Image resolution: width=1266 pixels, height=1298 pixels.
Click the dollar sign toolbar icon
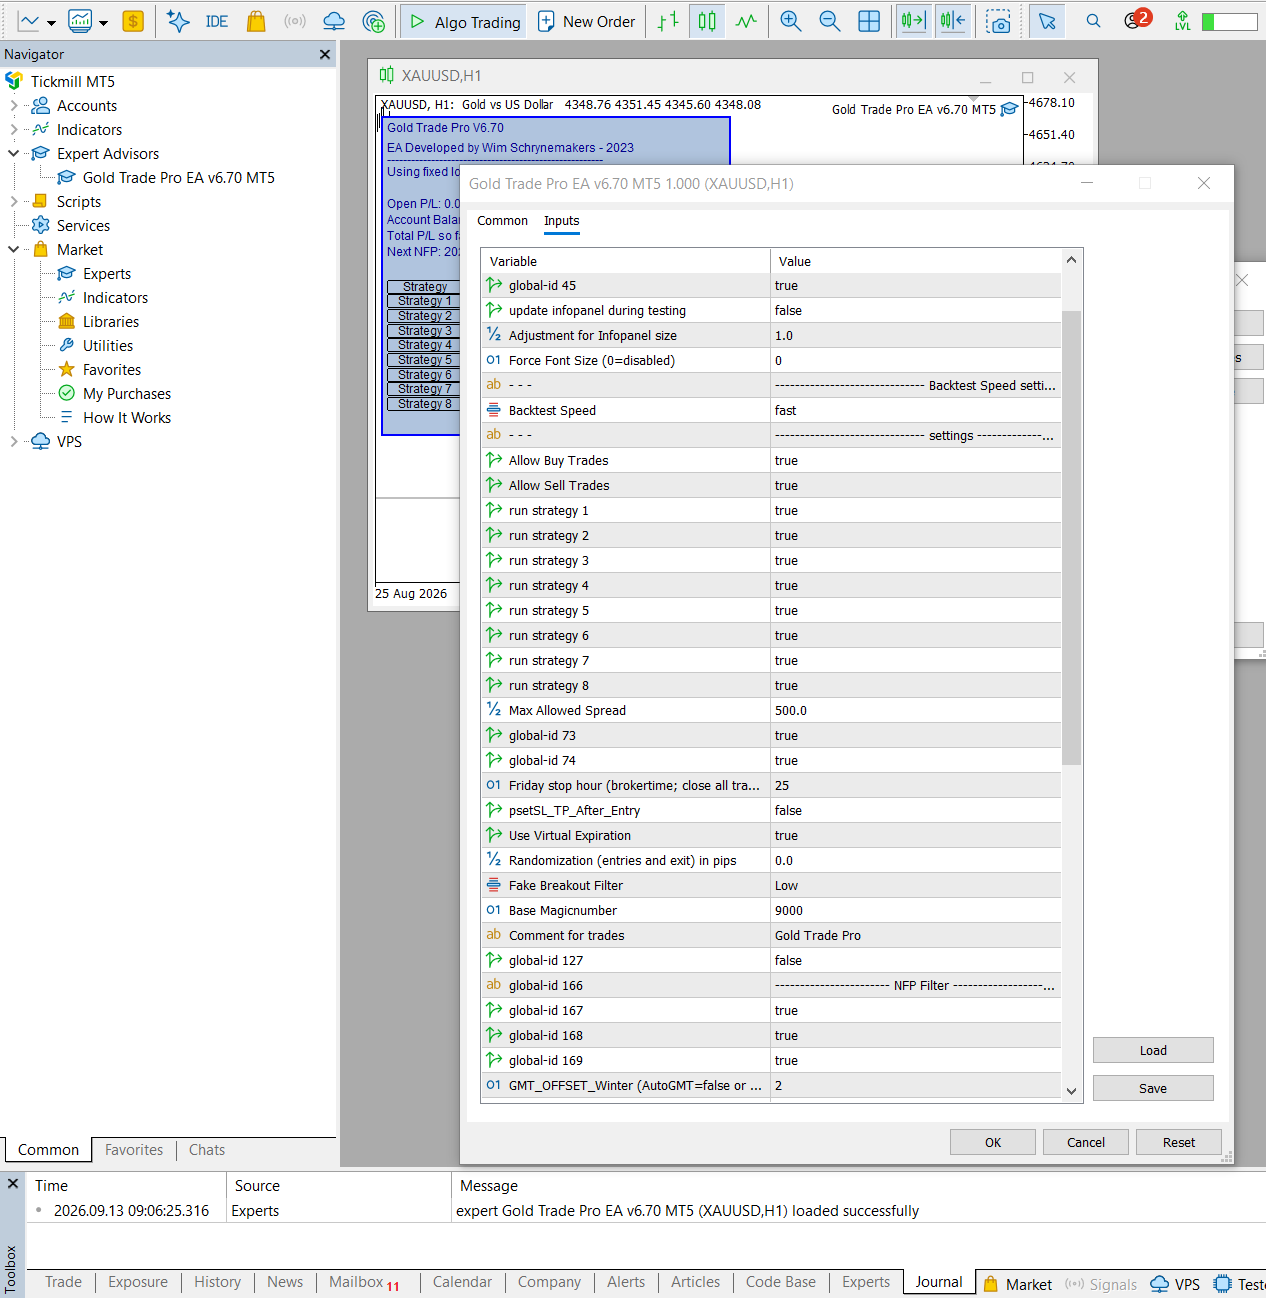coord(133,21)
